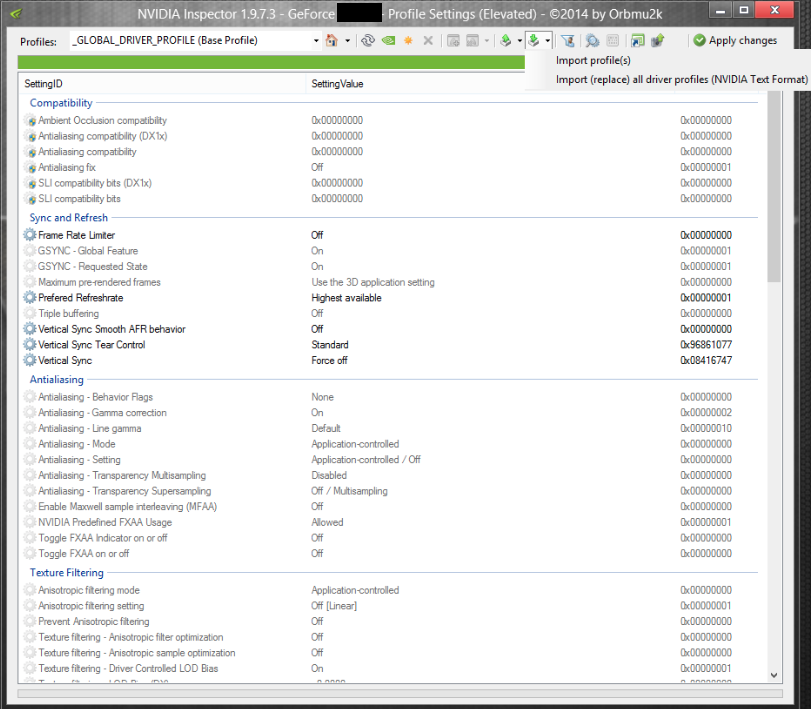Click the export profiles icon
The image size is (811, 709).
tap(506, 40)
